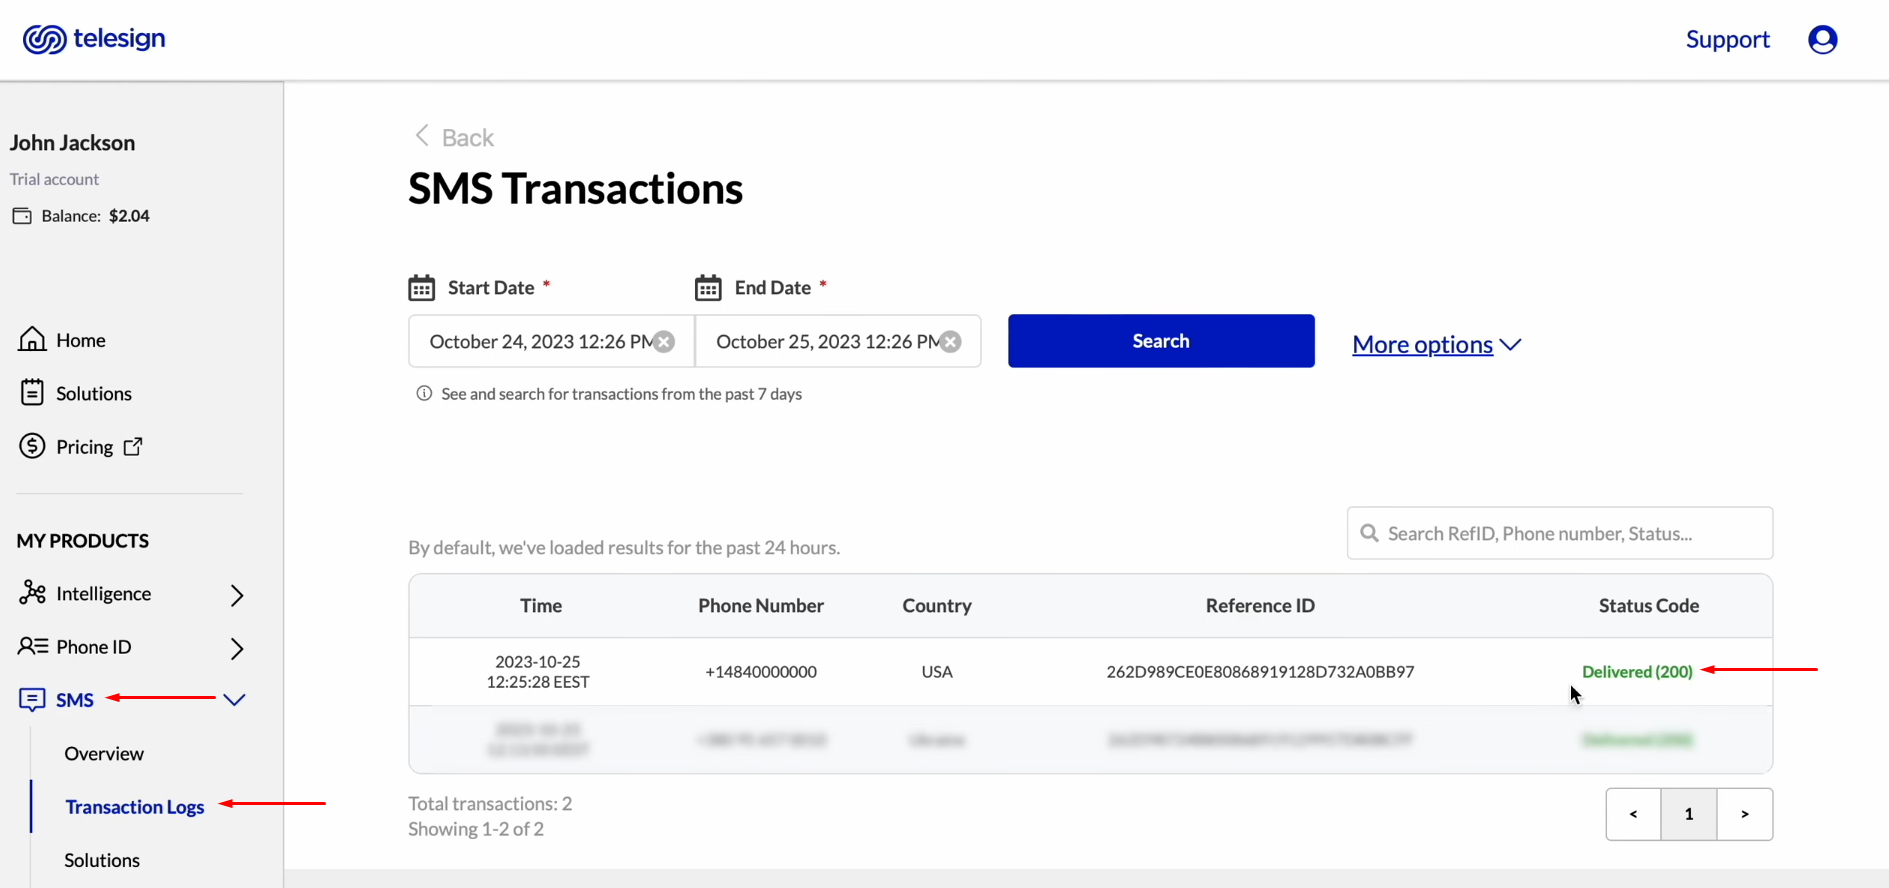Open Phone ID product menu
Screen dimensions: 1889x888
click(x=93, y=647)
